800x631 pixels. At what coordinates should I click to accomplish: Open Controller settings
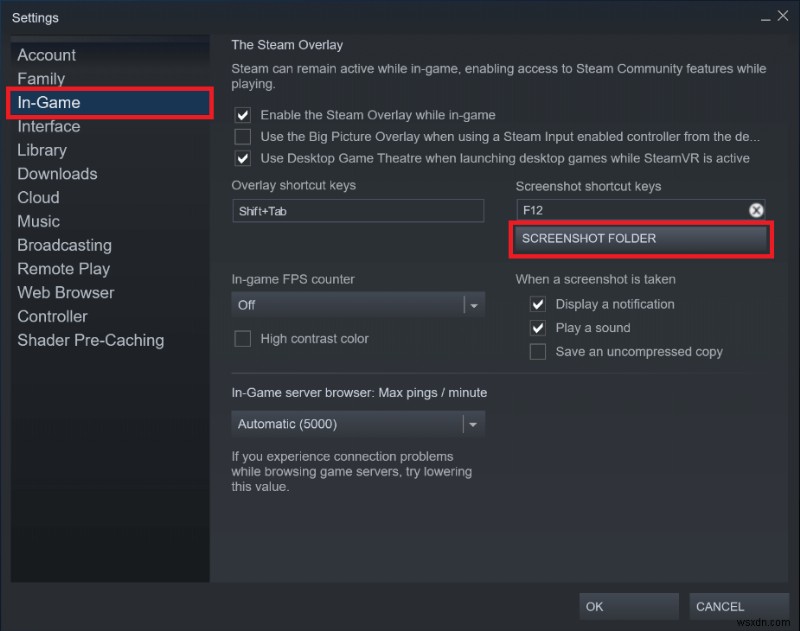tap(52, 316)
